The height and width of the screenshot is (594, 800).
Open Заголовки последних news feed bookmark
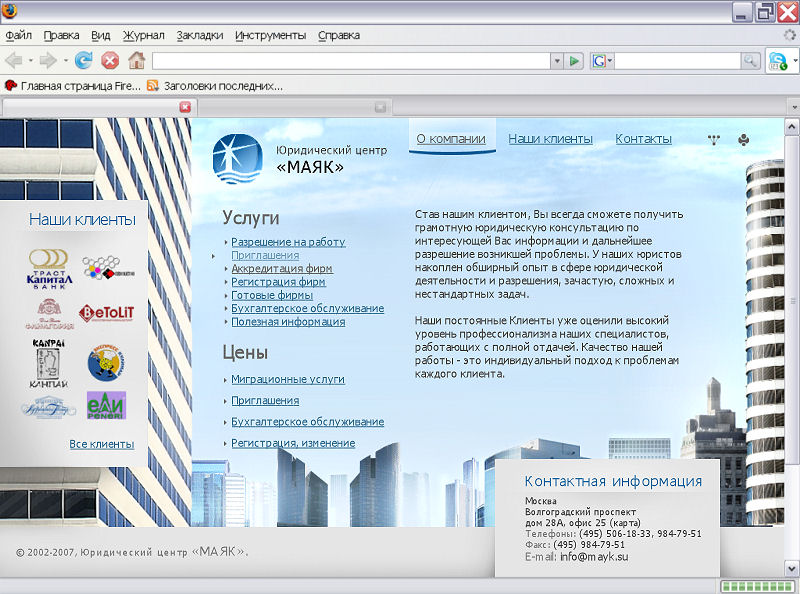(215, 86)
